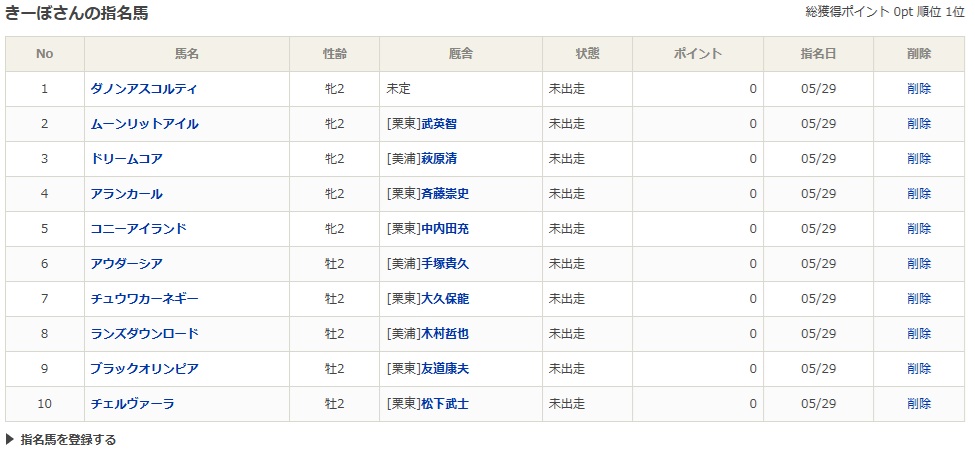This screenshot has width=975, height=450.
Task: Open horse ダノンアスコルティ
Action: [144, 89]
